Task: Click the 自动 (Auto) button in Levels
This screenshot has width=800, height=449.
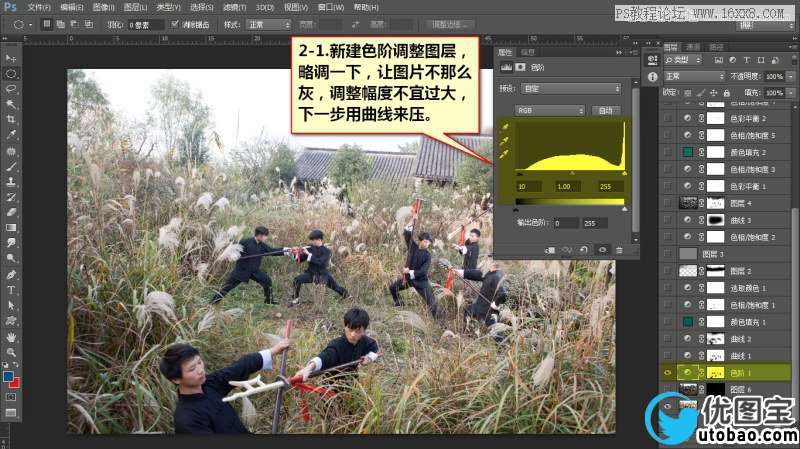Action: tap(606, 110)
